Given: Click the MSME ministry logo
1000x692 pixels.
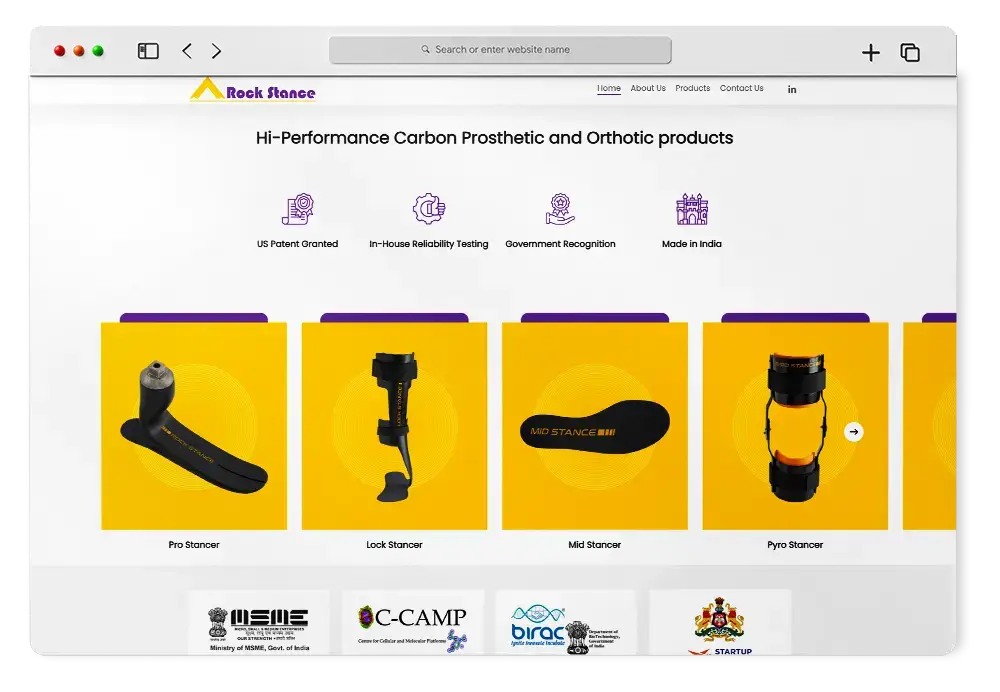Looking at the screenshot, I should [x=259, y=628].
